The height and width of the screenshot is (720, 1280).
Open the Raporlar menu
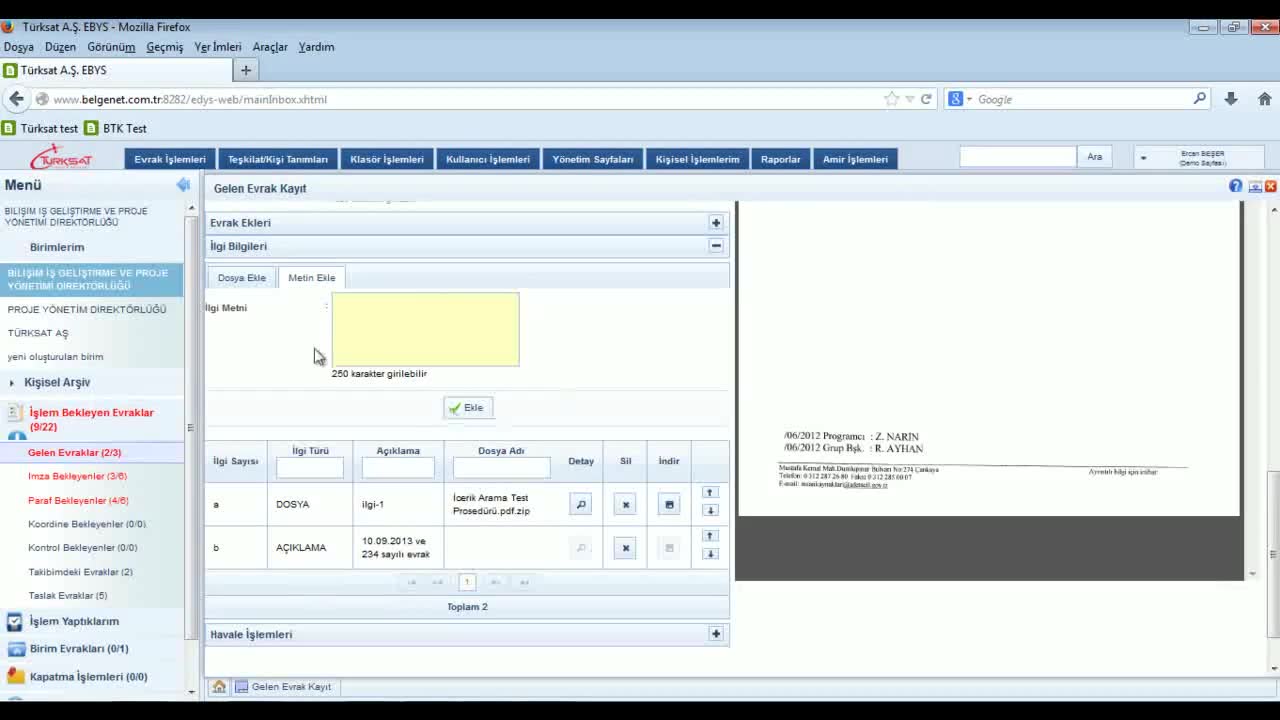point(780,159)
